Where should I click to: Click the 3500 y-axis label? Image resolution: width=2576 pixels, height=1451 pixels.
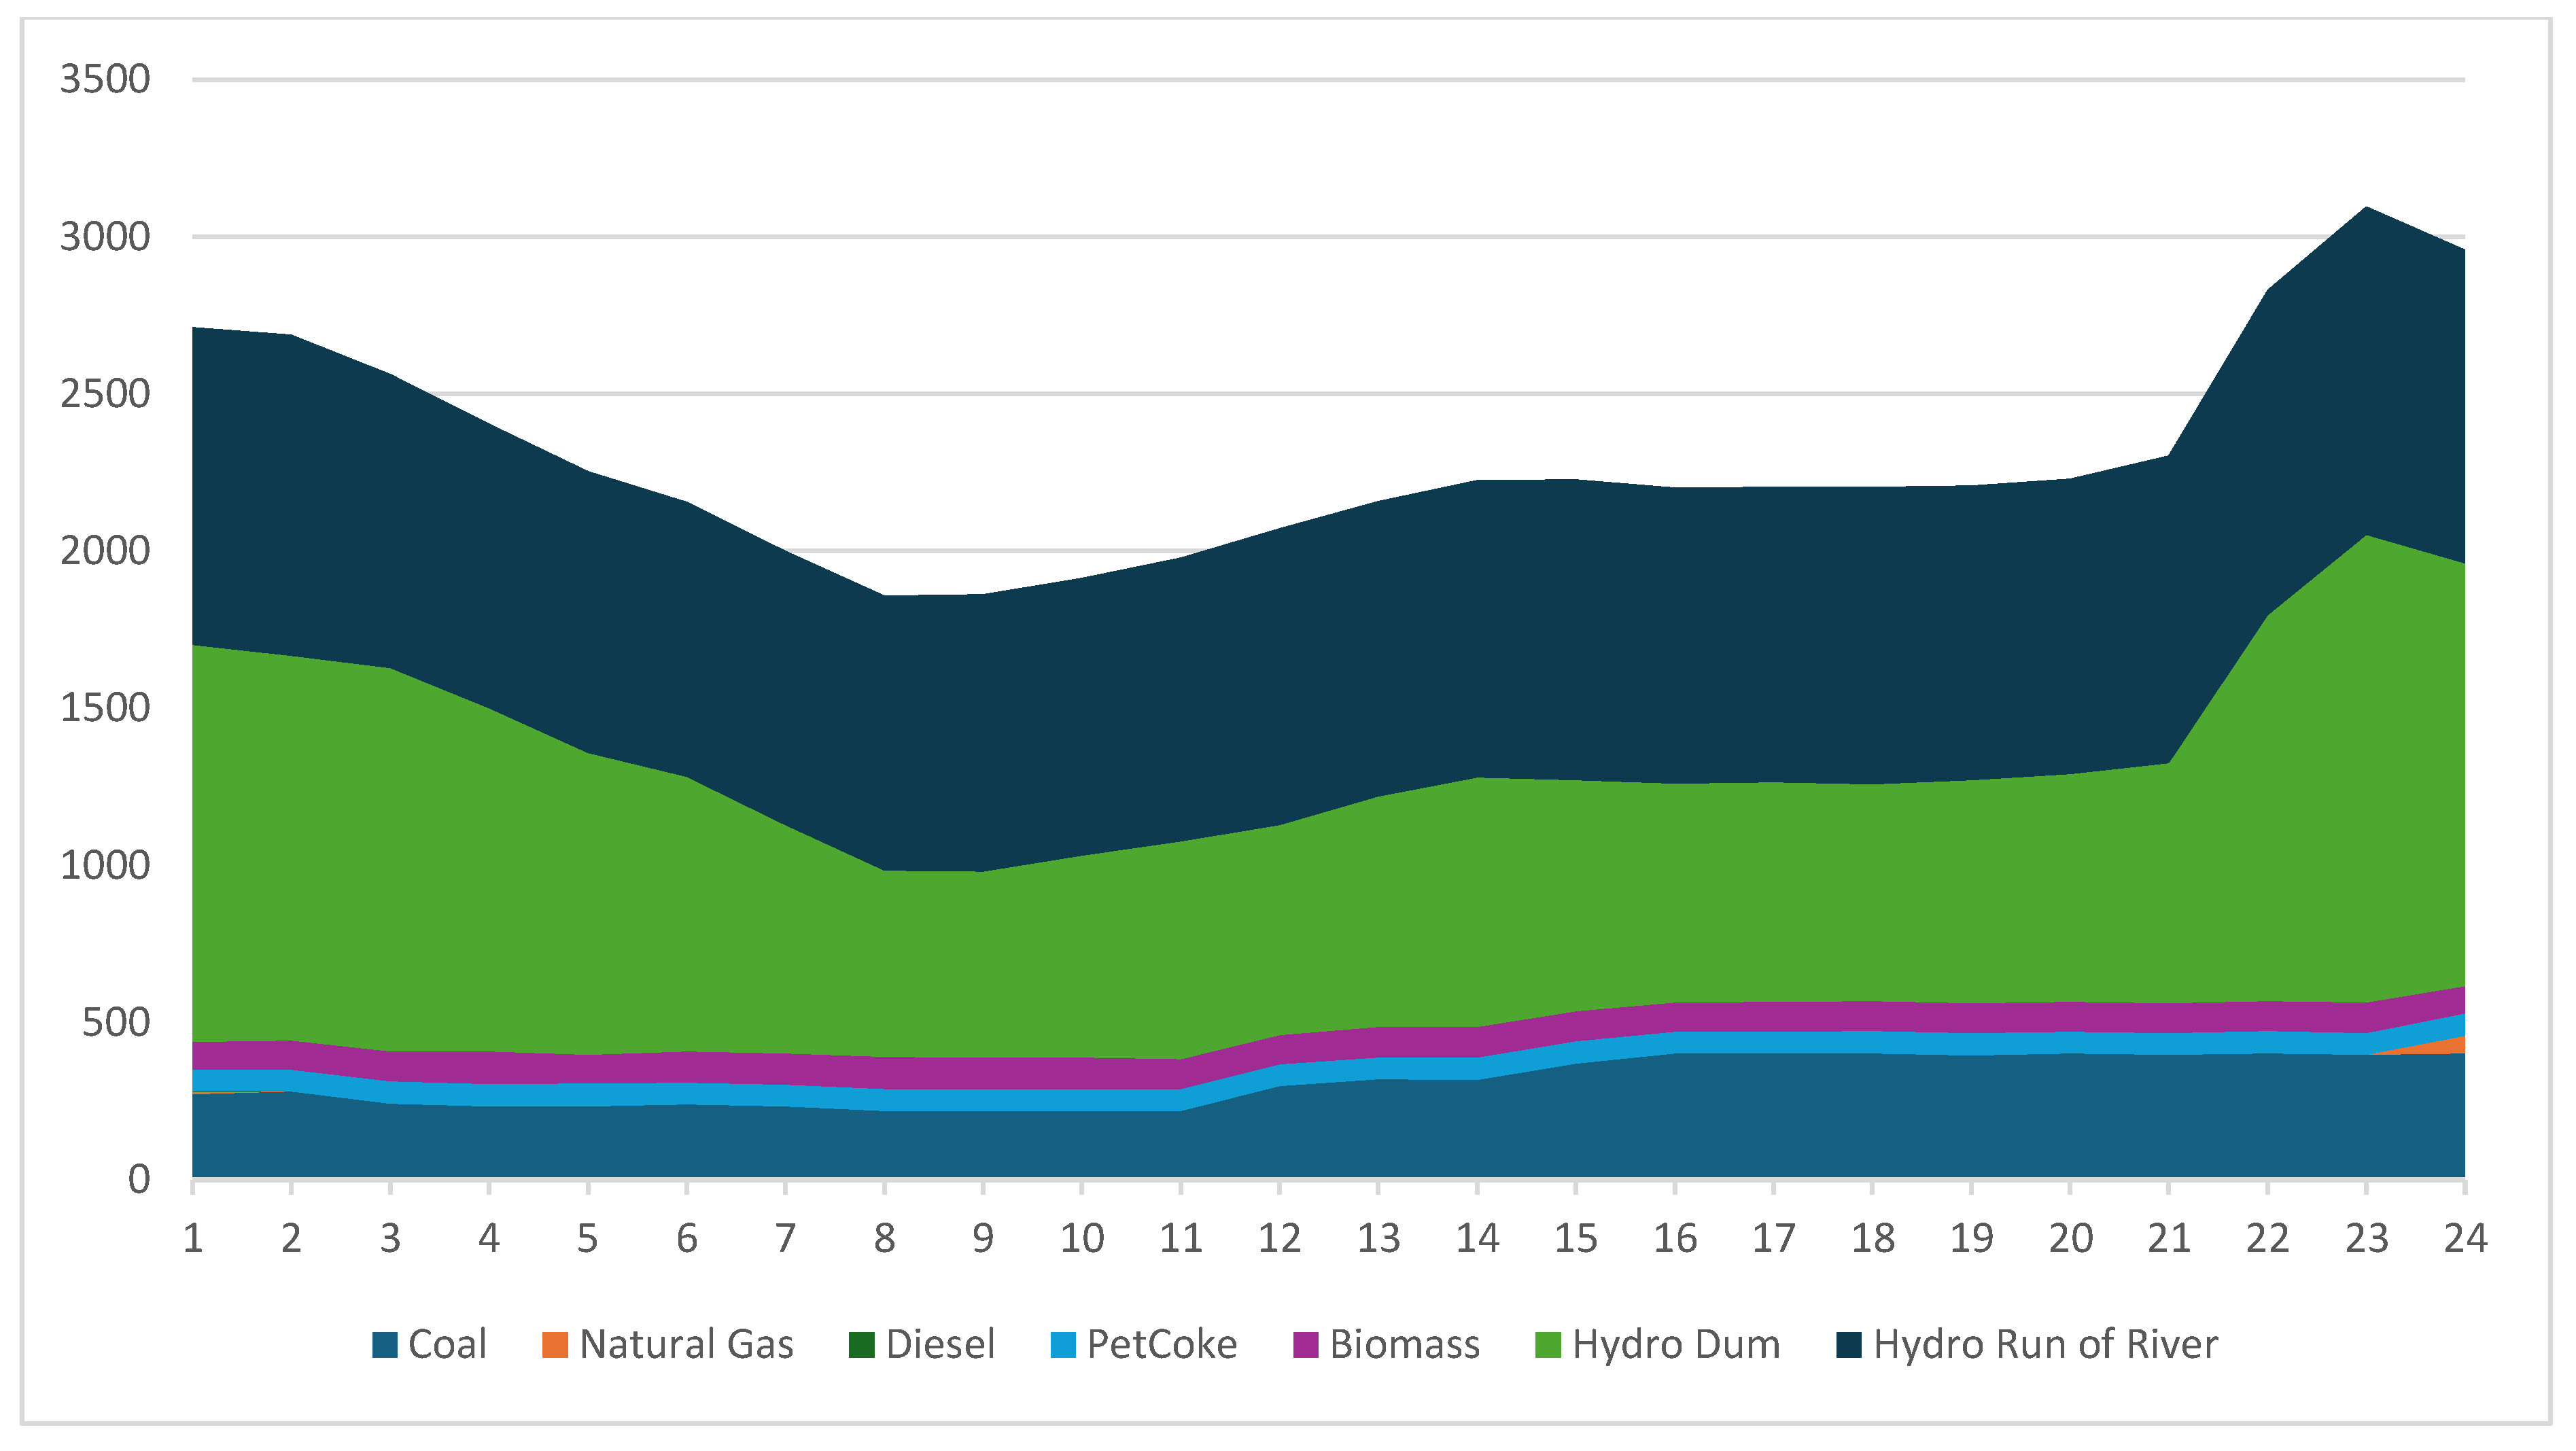tap(105, 79)
